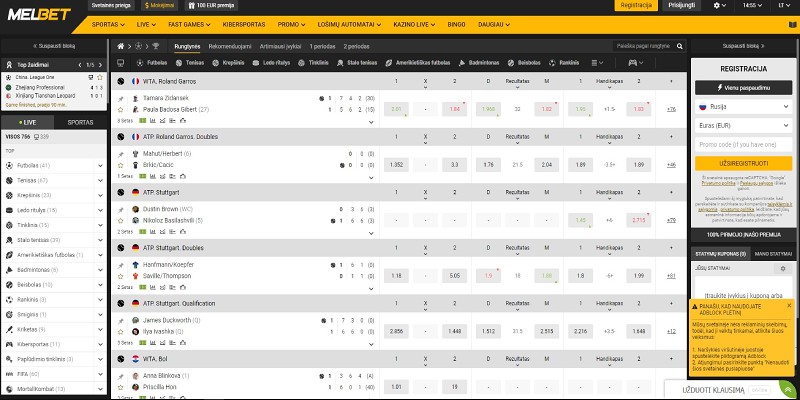Switch to the Rekomenduojami tab
Image resolution: width=800 pixels, height=400 pixels.
click(230, 46)
